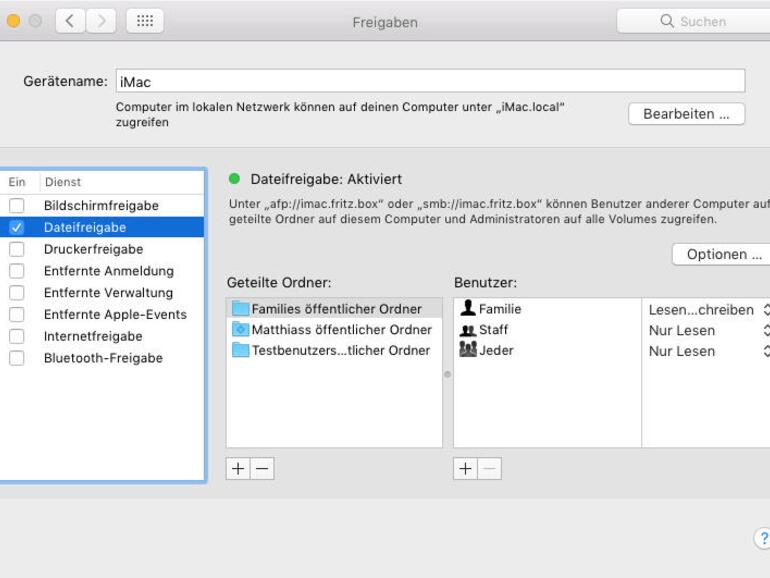The width and height of the screenshot is (770, 578).
Task: Enable the Internetfreigabe checkbox
Action: (x=17, y=336)
